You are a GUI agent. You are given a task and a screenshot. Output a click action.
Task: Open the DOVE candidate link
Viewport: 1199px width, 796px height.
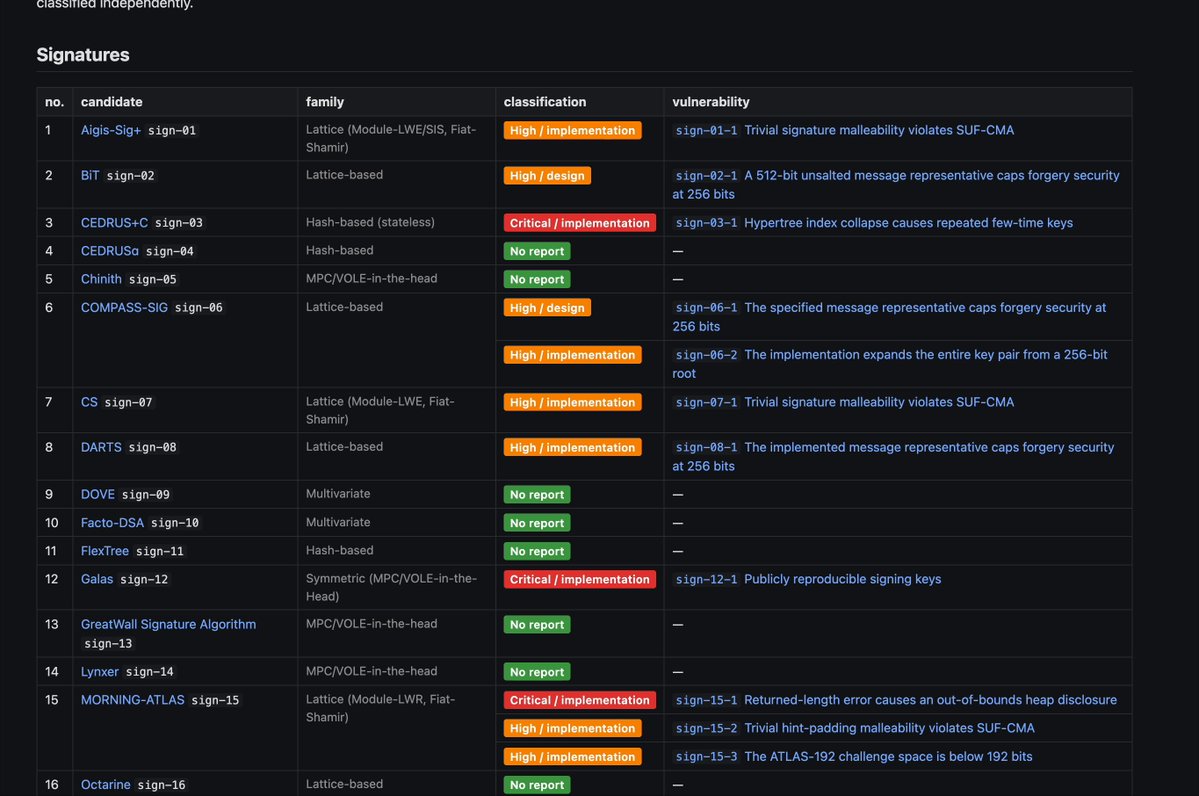coord(98,495)
